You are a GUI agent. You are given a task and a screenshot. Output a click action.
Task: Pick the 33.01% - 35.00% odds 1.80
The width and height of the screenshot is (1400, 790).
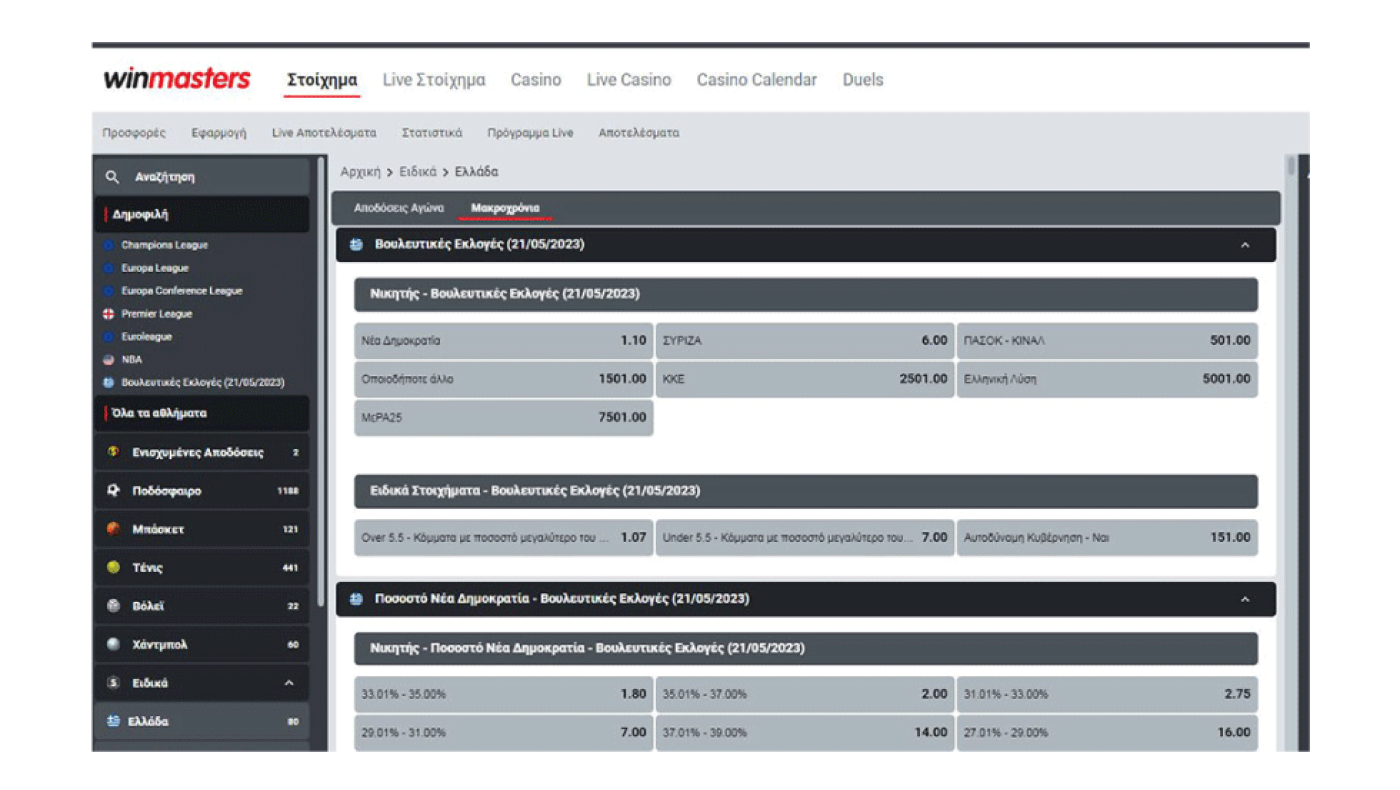(x=503, y=694)
